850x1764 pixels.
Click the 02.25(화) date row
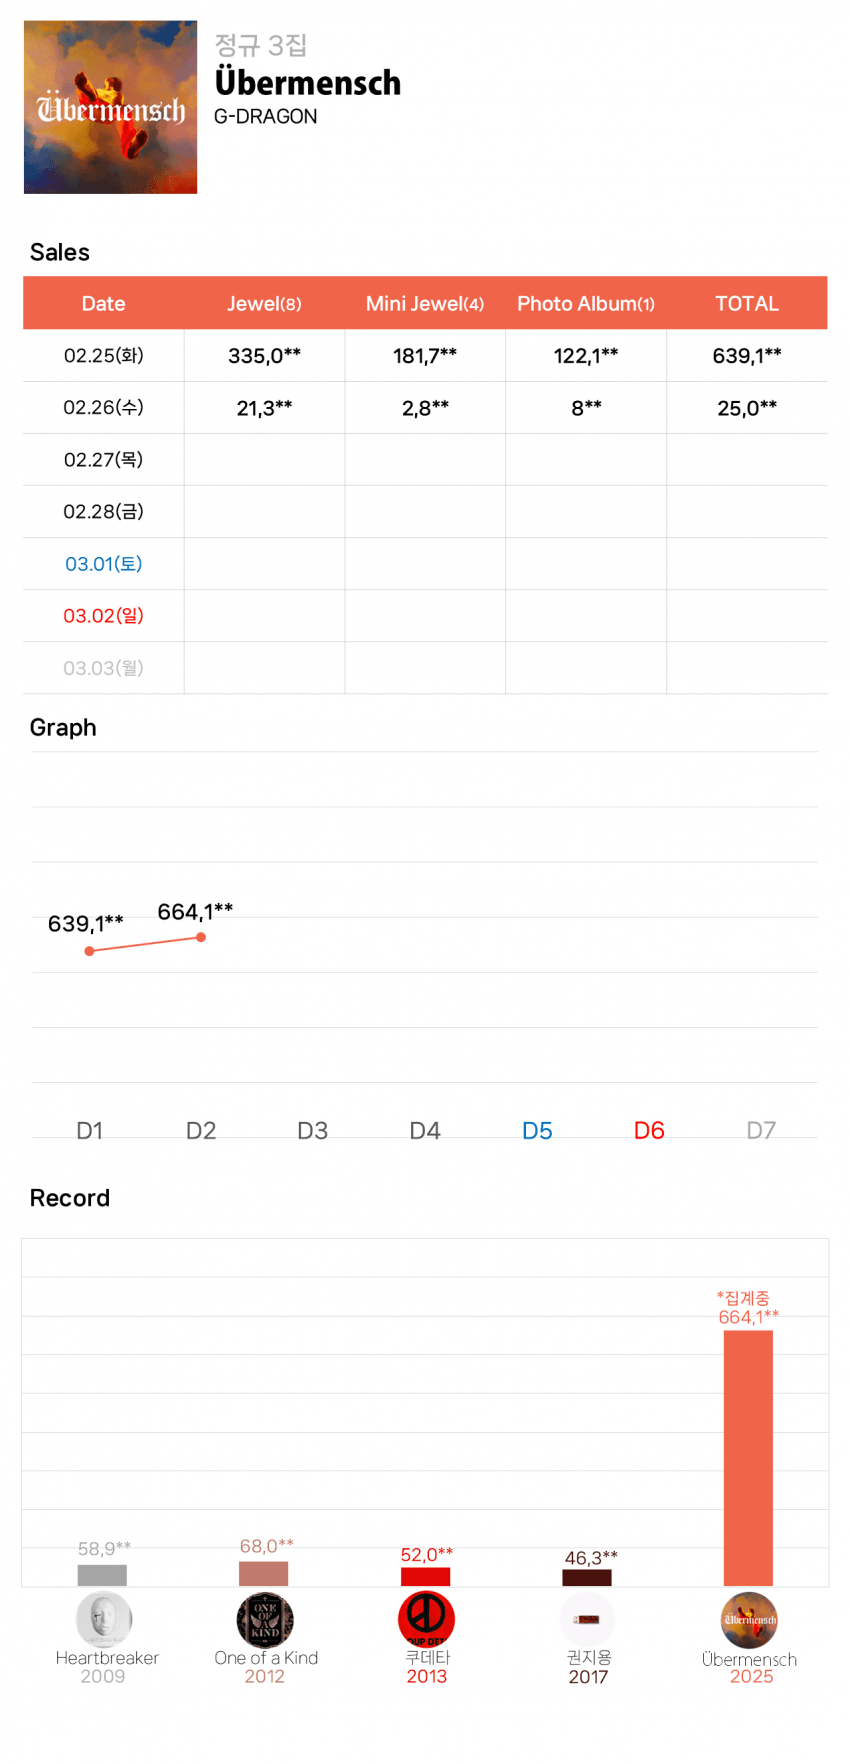coord(103,355)
